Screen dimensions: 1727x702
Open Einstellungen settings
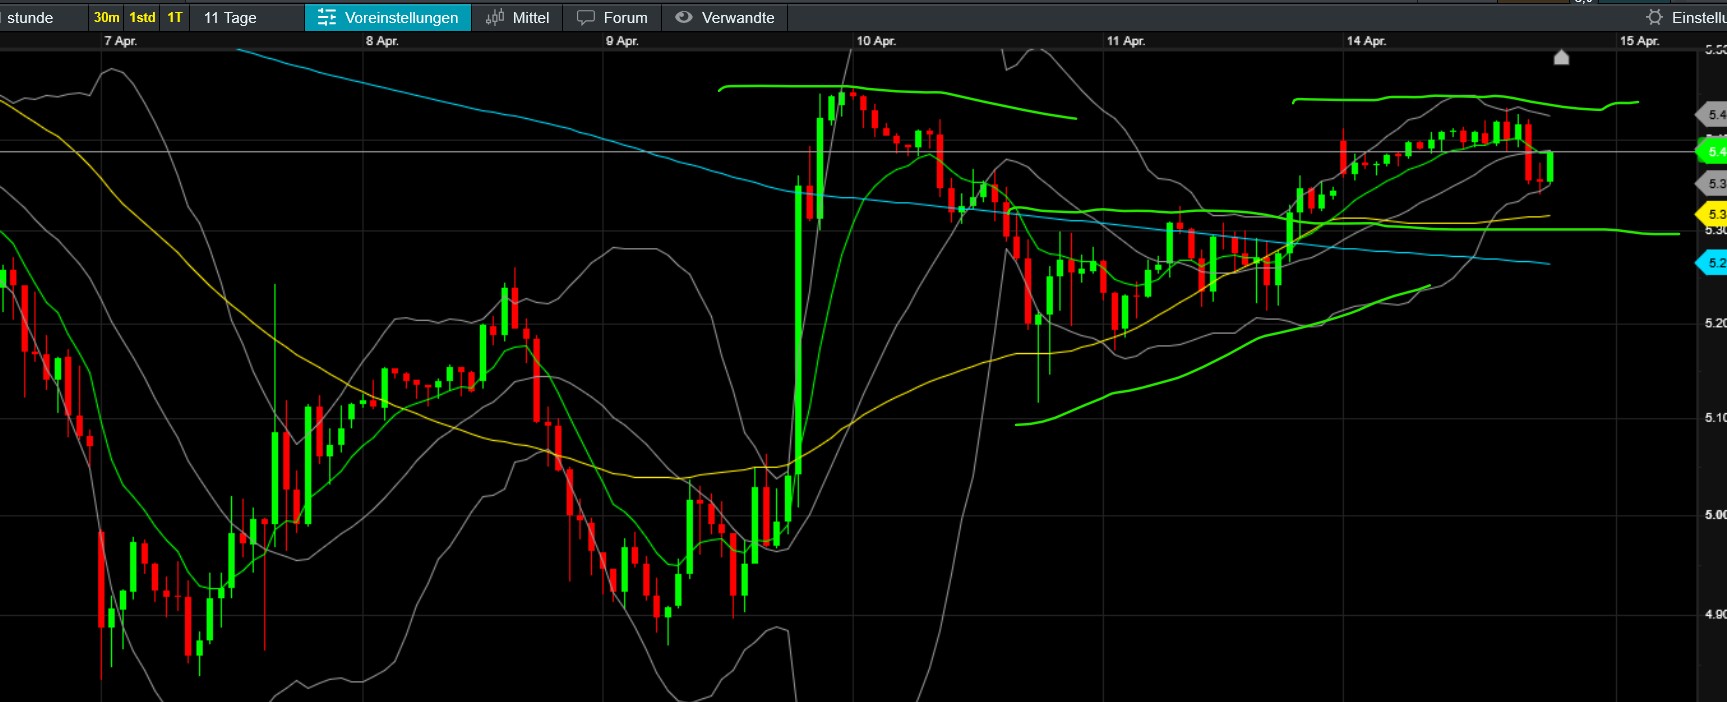point(1686,17)
